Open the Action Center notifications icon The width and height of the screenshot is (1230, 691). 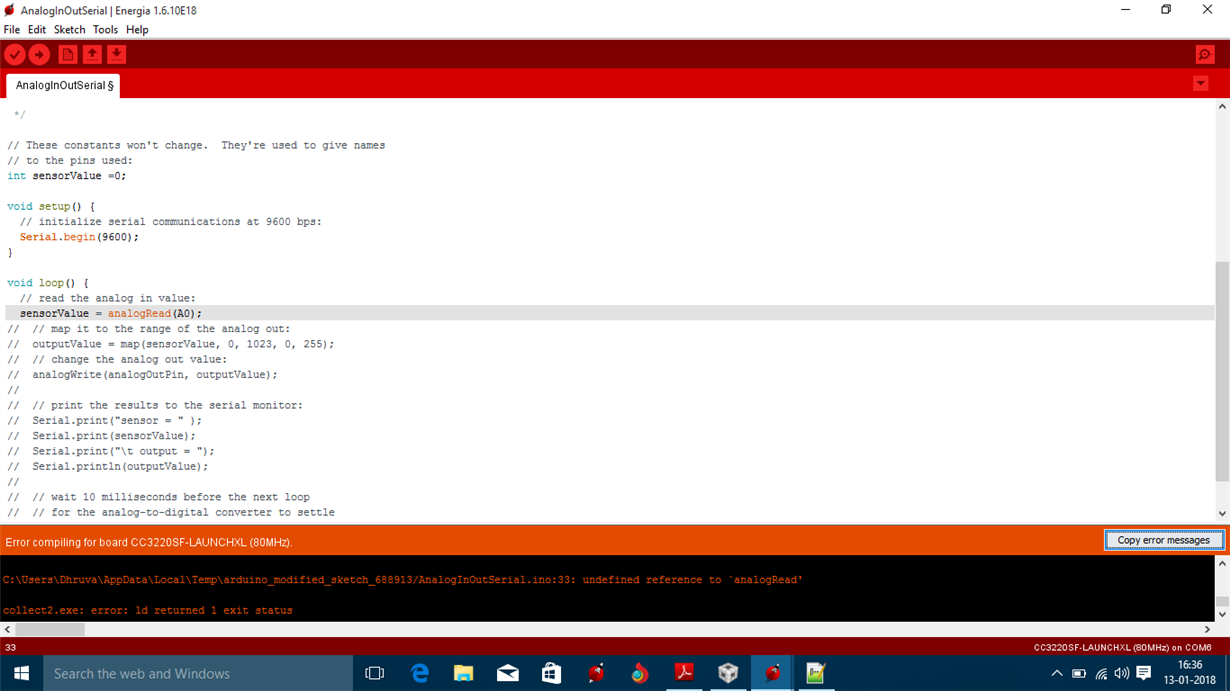point(1144,674)
